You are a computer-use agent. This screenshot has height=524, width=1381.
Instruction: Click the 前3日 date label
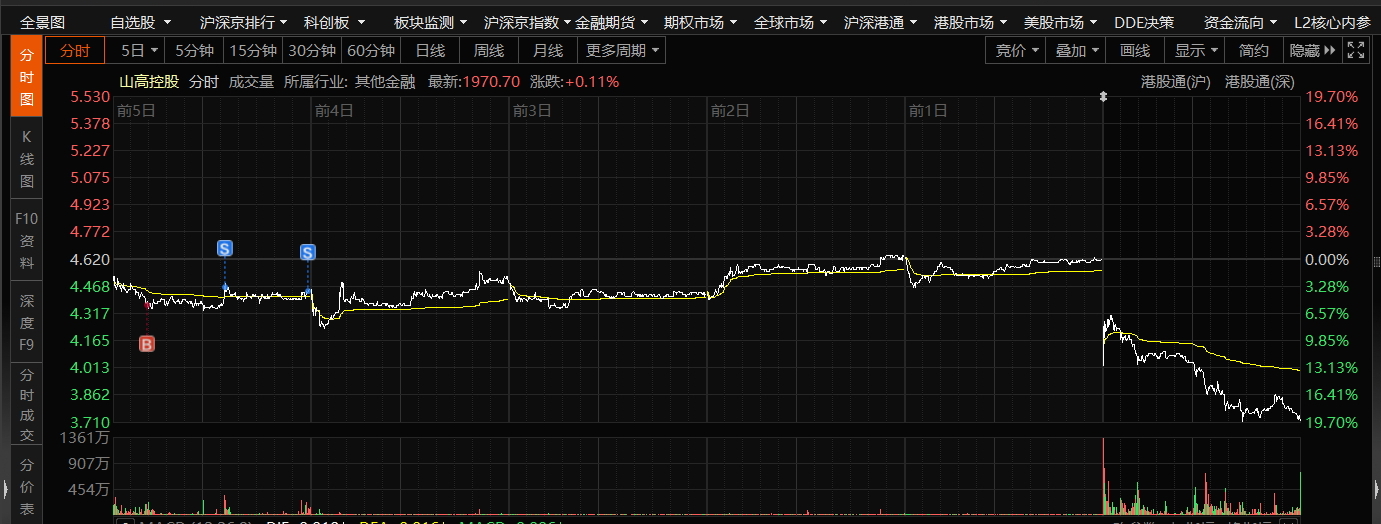[532, 111]
